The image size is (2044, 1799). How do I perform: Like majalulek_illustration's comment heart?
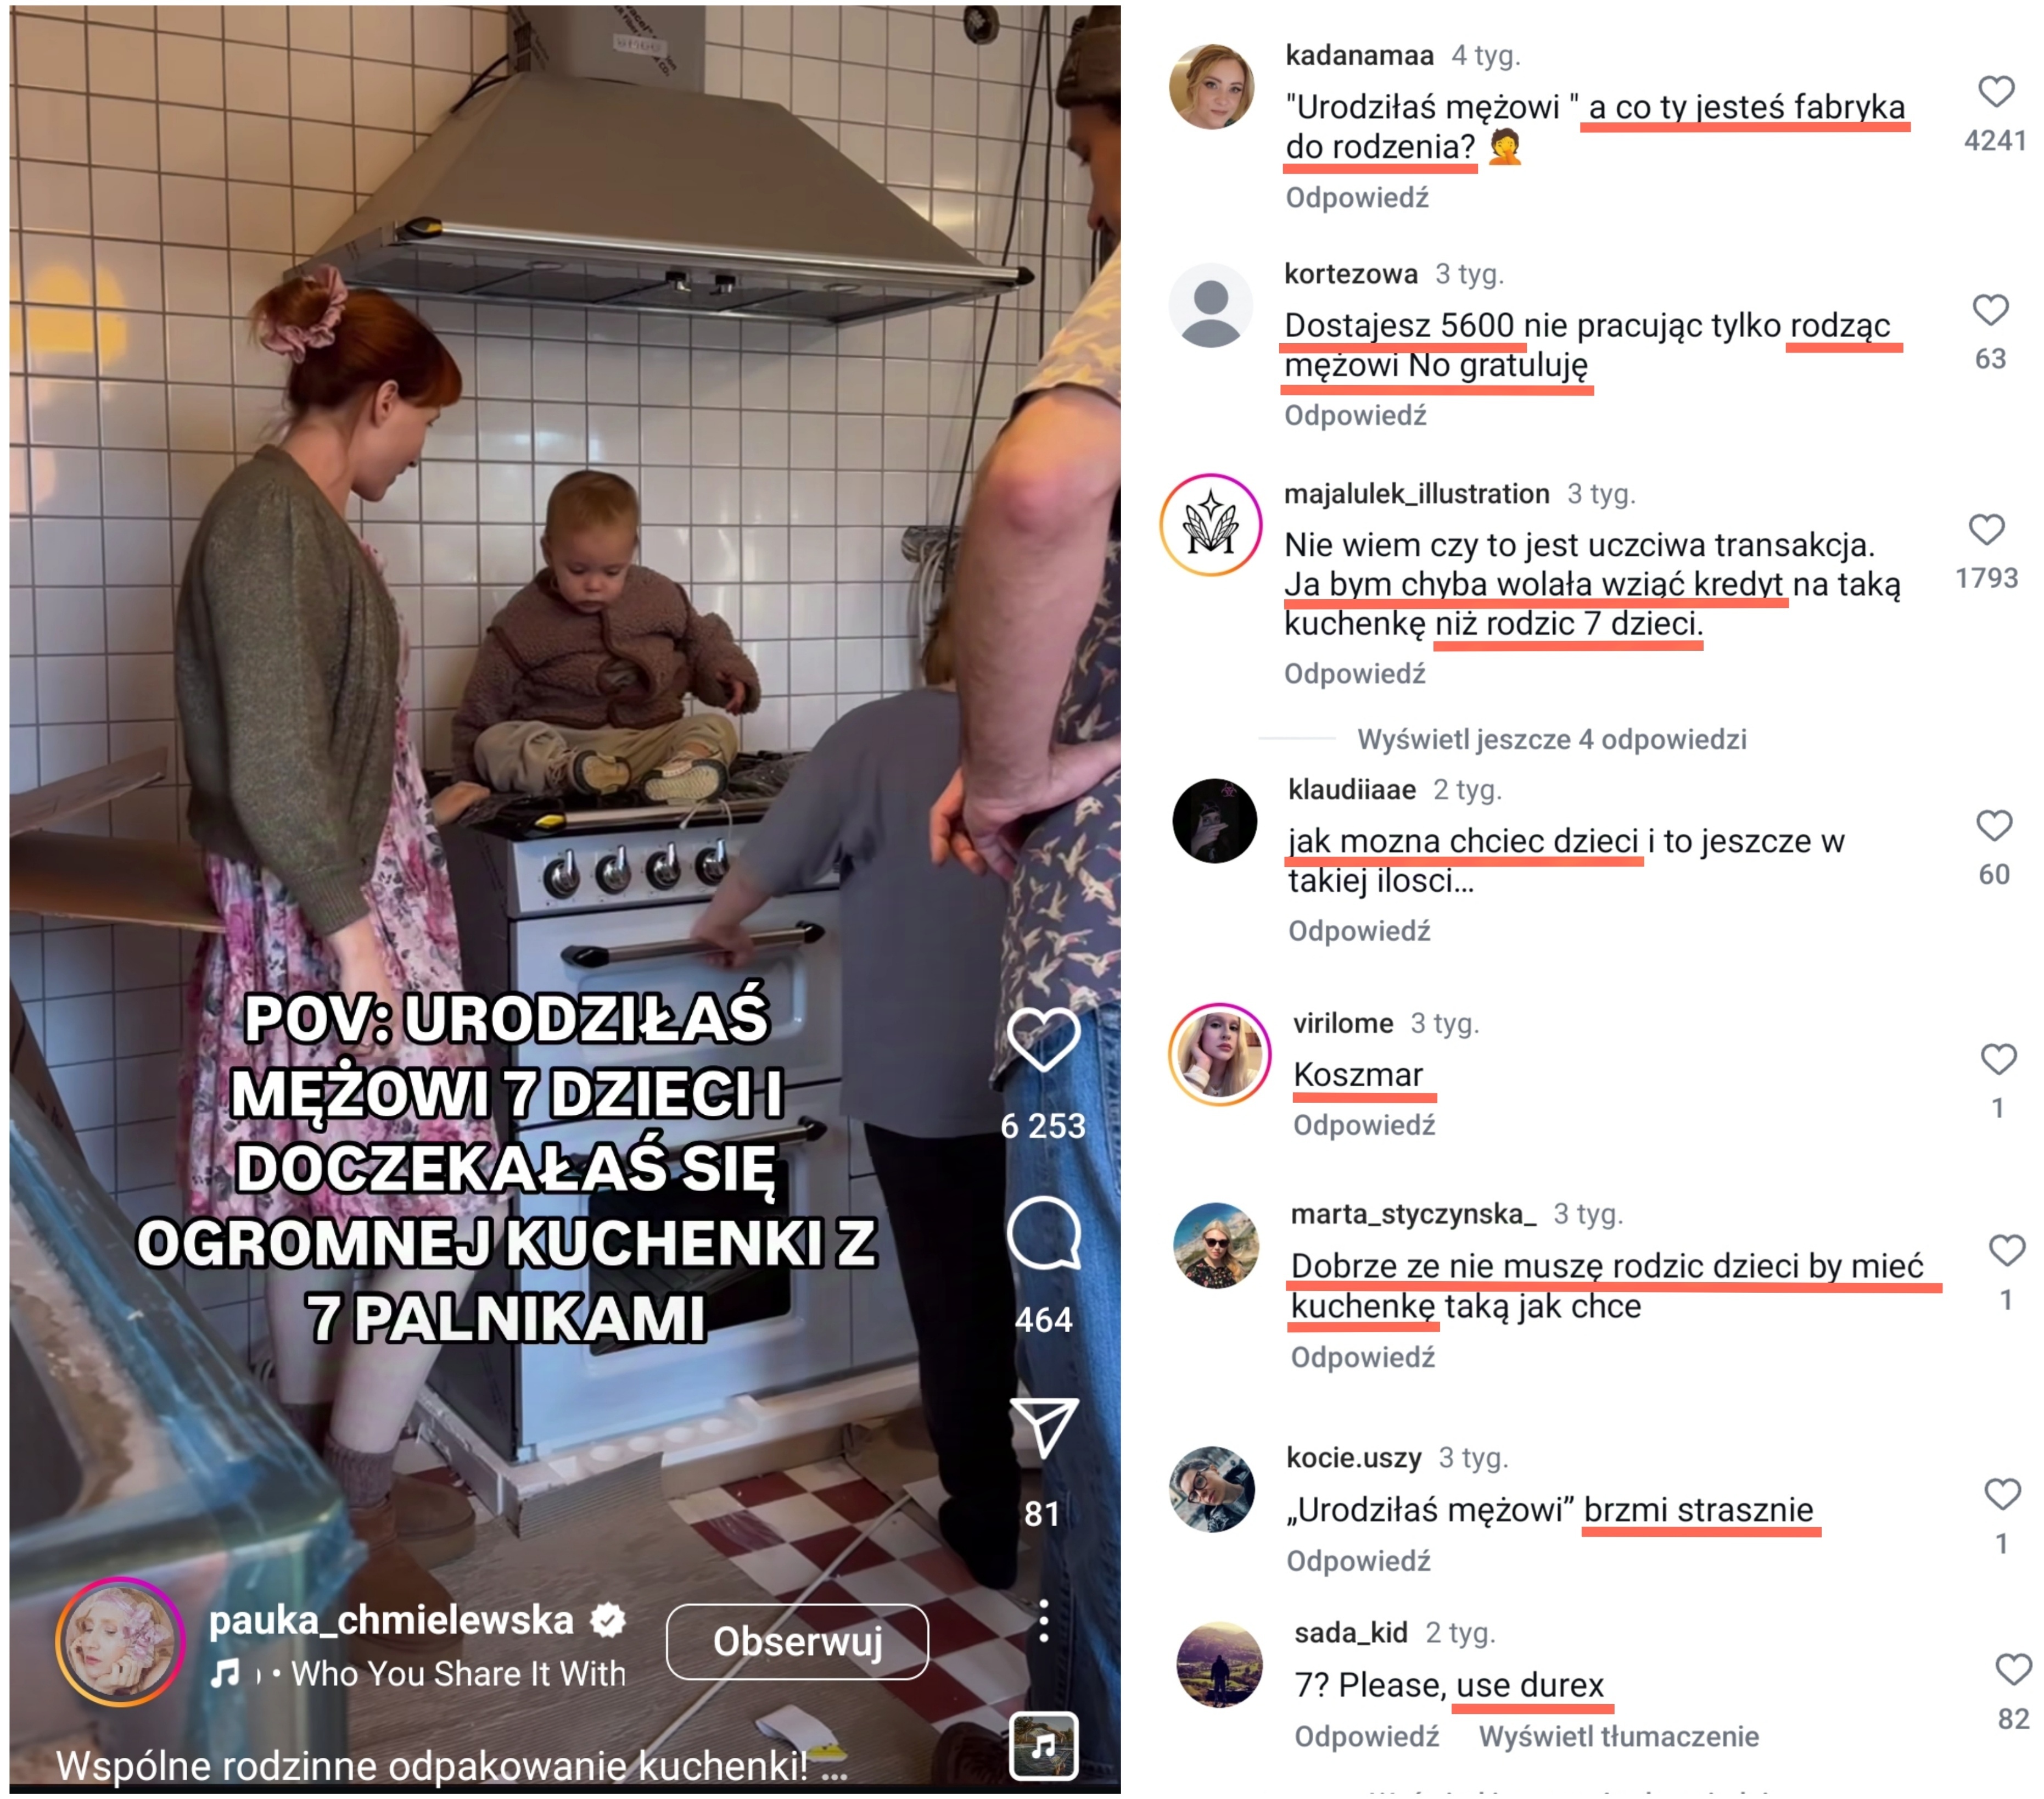(1987, 530)
